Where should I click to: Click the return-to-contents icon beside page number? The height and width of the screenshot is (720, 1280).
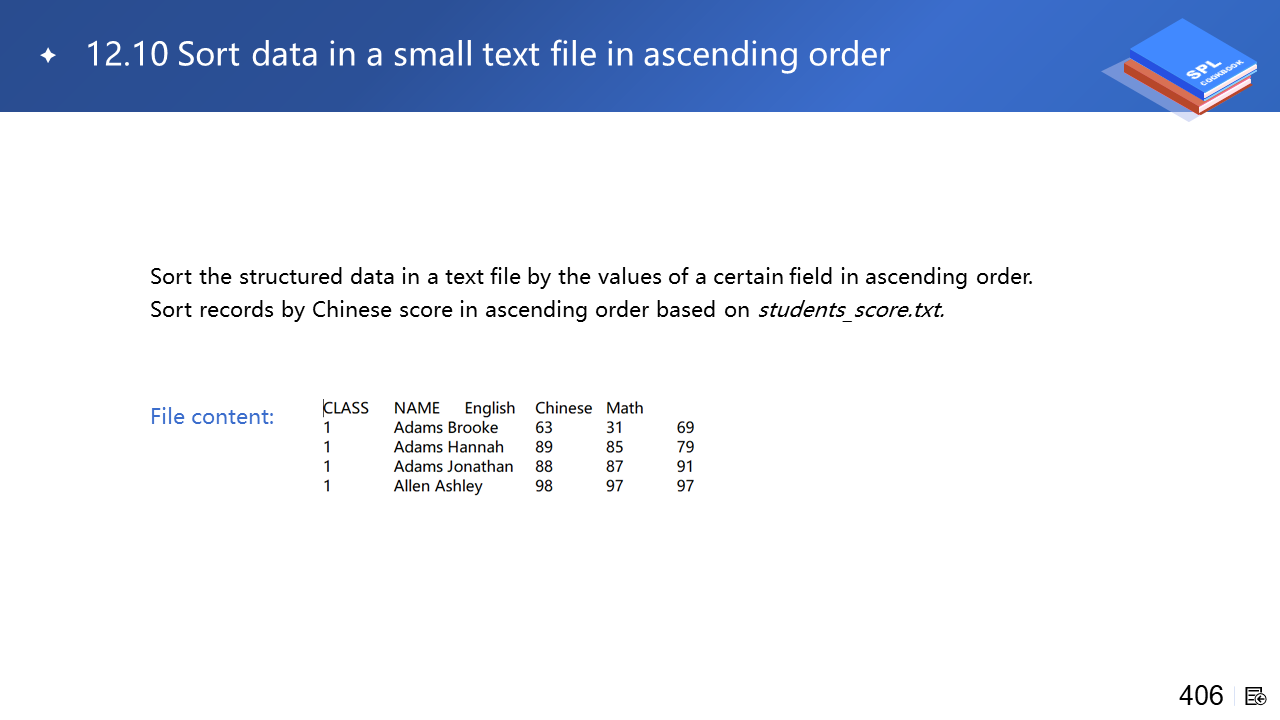1256,695
